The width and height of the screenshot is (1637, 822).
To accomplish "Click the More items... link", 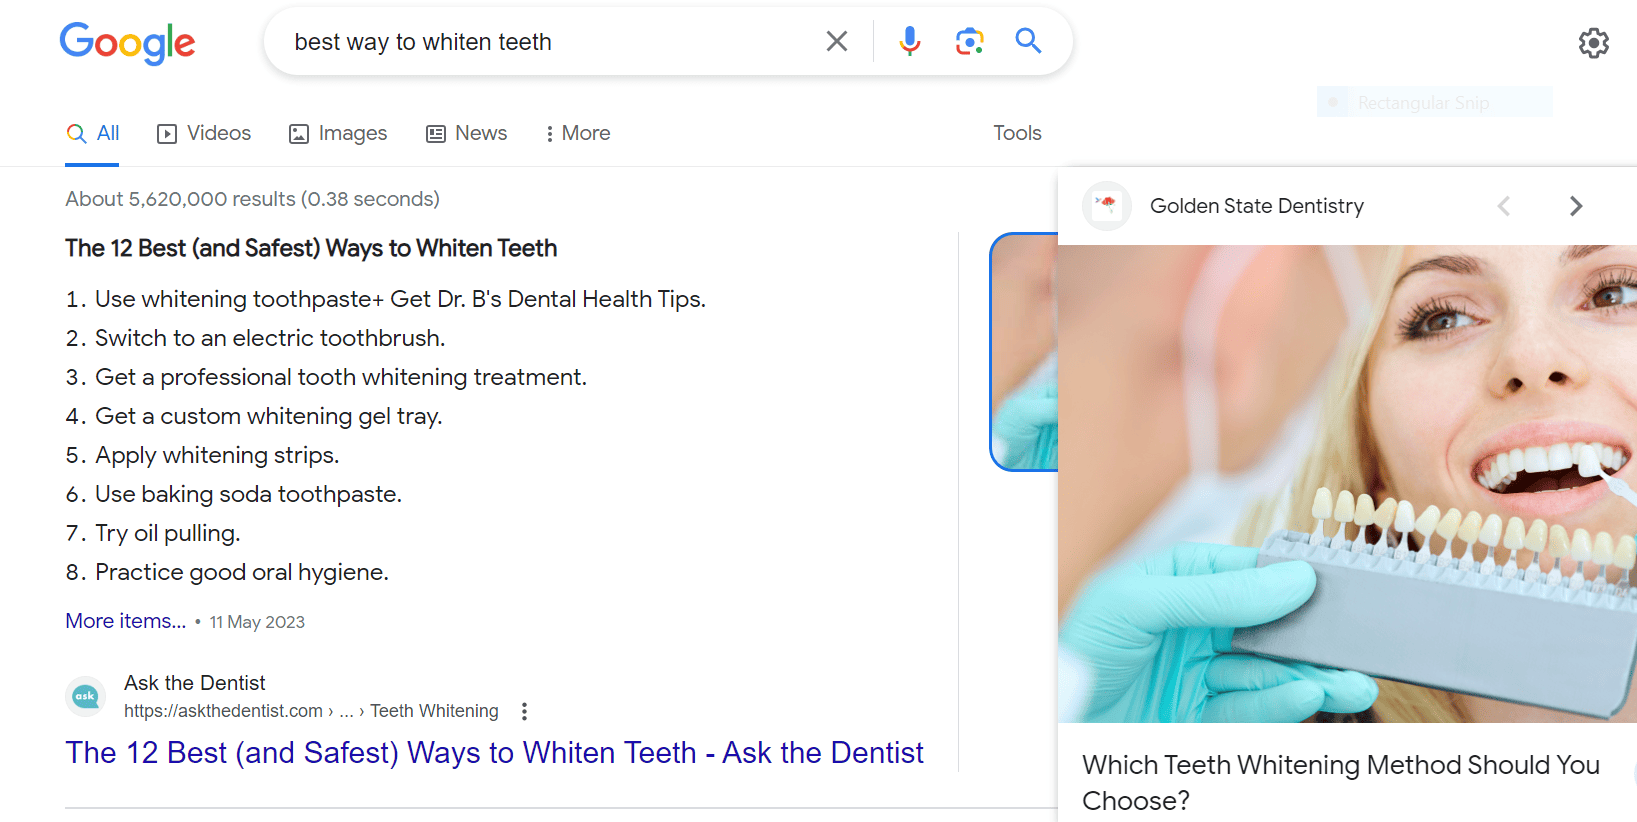I will click(126, 621).
